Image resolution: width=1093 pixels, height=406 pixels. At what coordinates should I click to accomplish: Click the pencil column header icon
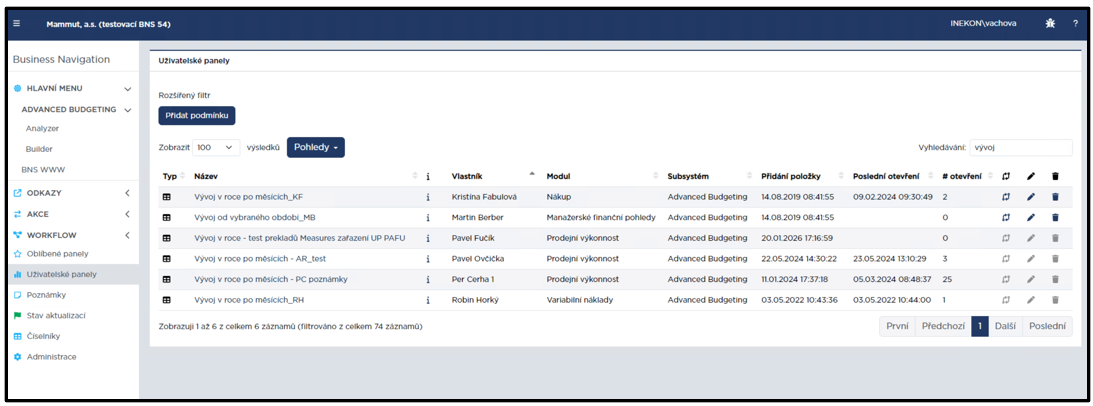tap(1031, 176)
